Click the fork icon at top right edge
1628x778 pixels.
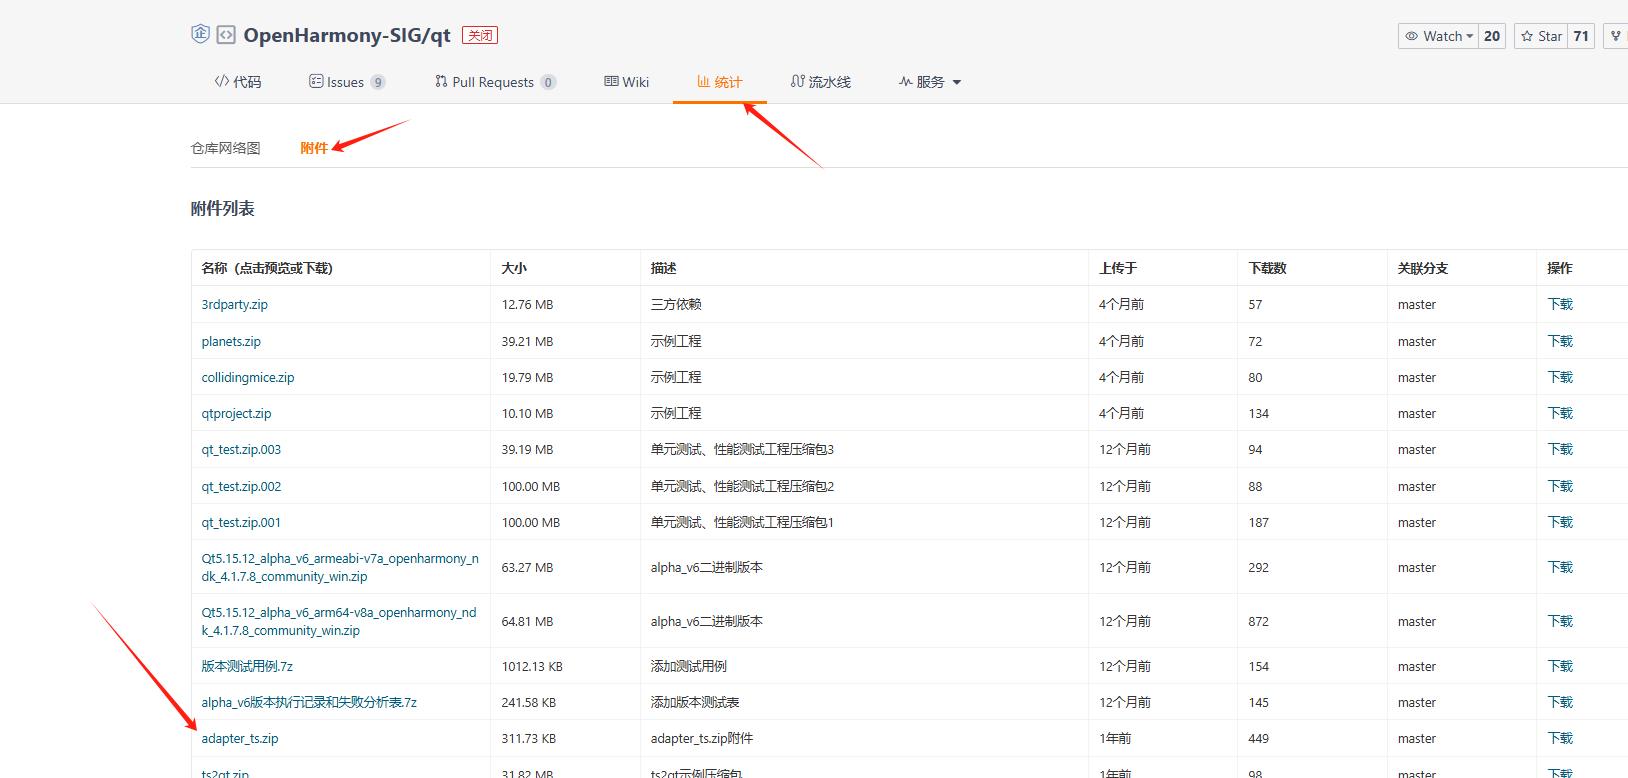tap(1616, 36)
